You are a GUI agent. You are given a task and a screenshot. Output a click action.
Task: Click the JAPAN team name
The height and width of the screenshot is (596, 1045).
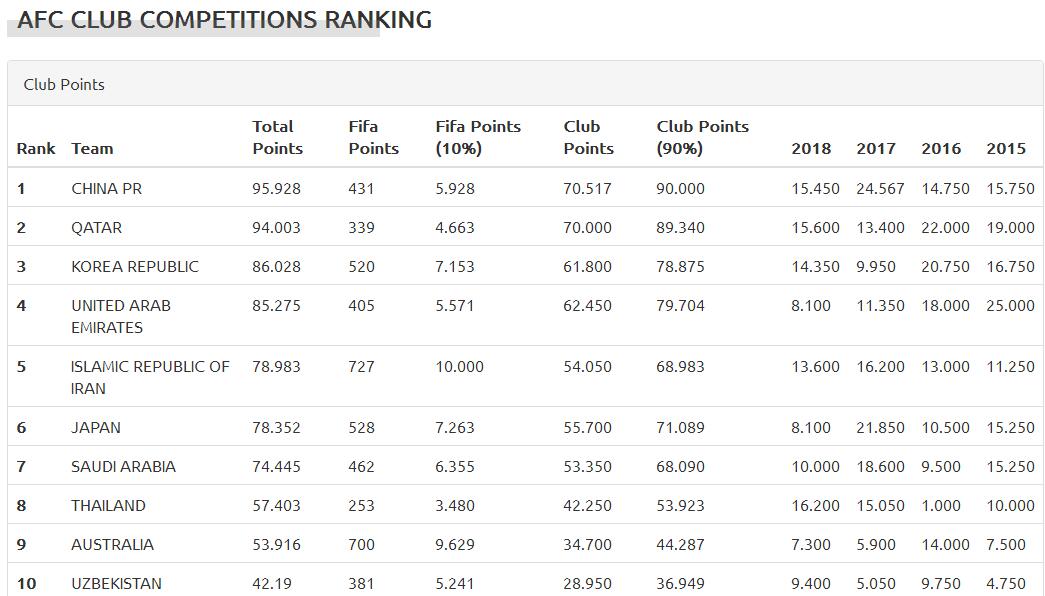tap(95, 427)
